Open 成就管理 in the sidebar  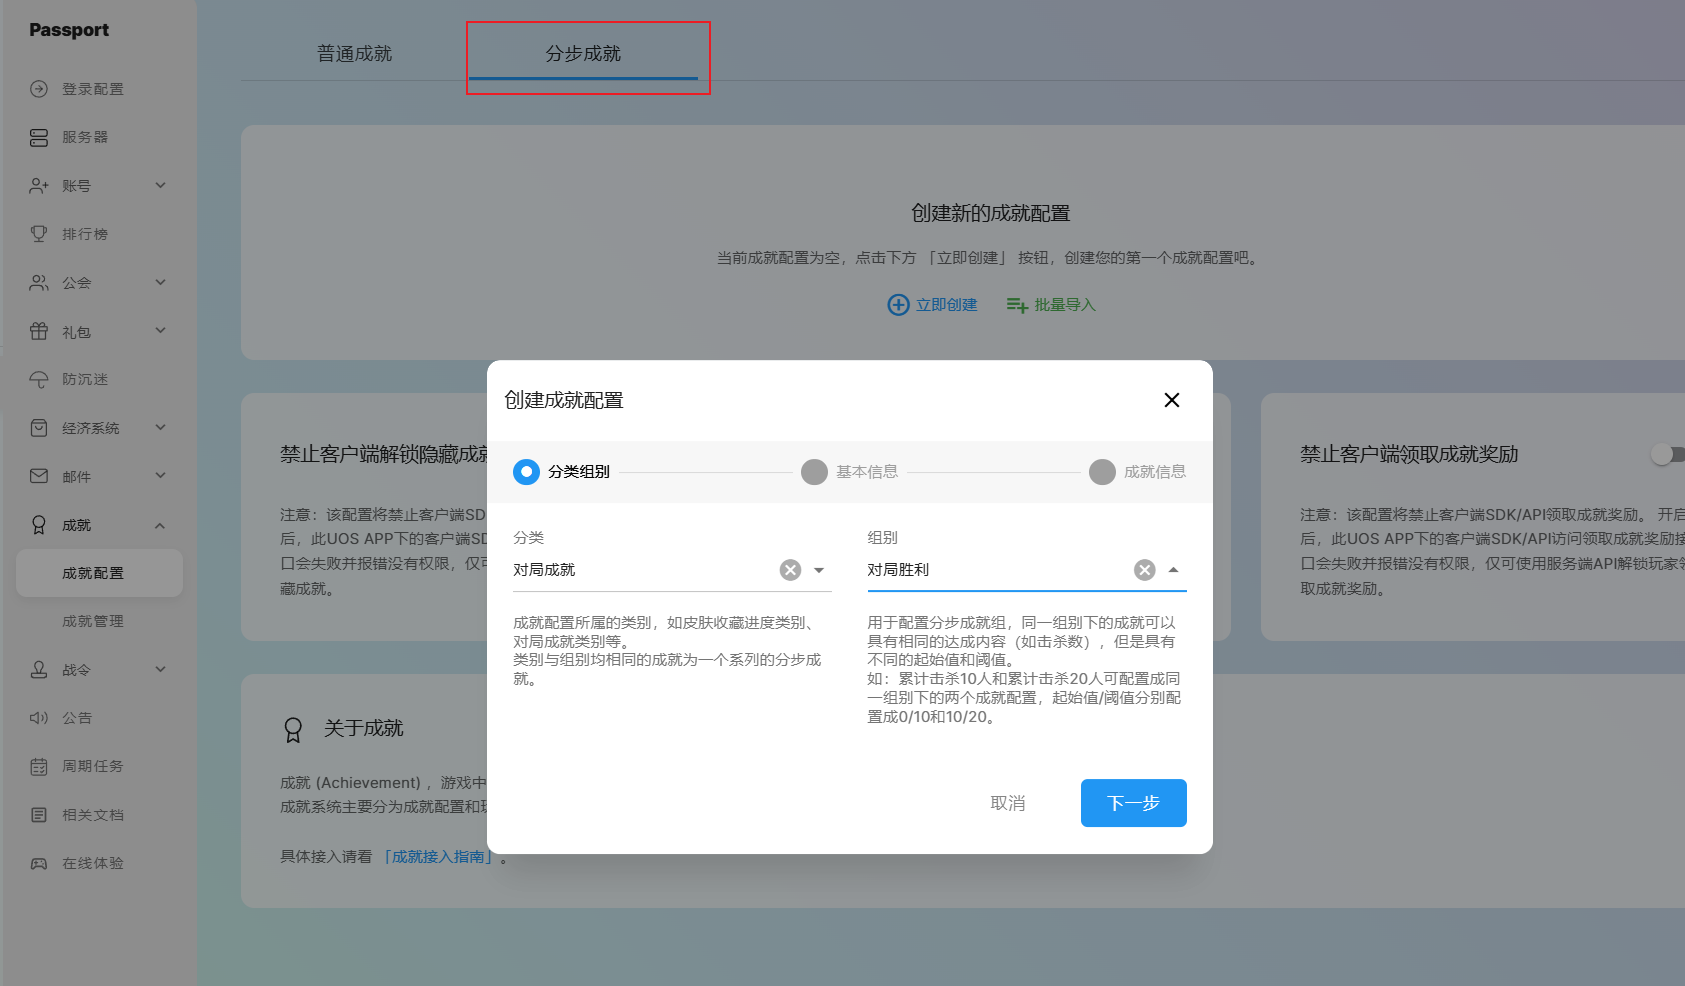(93, 621)
